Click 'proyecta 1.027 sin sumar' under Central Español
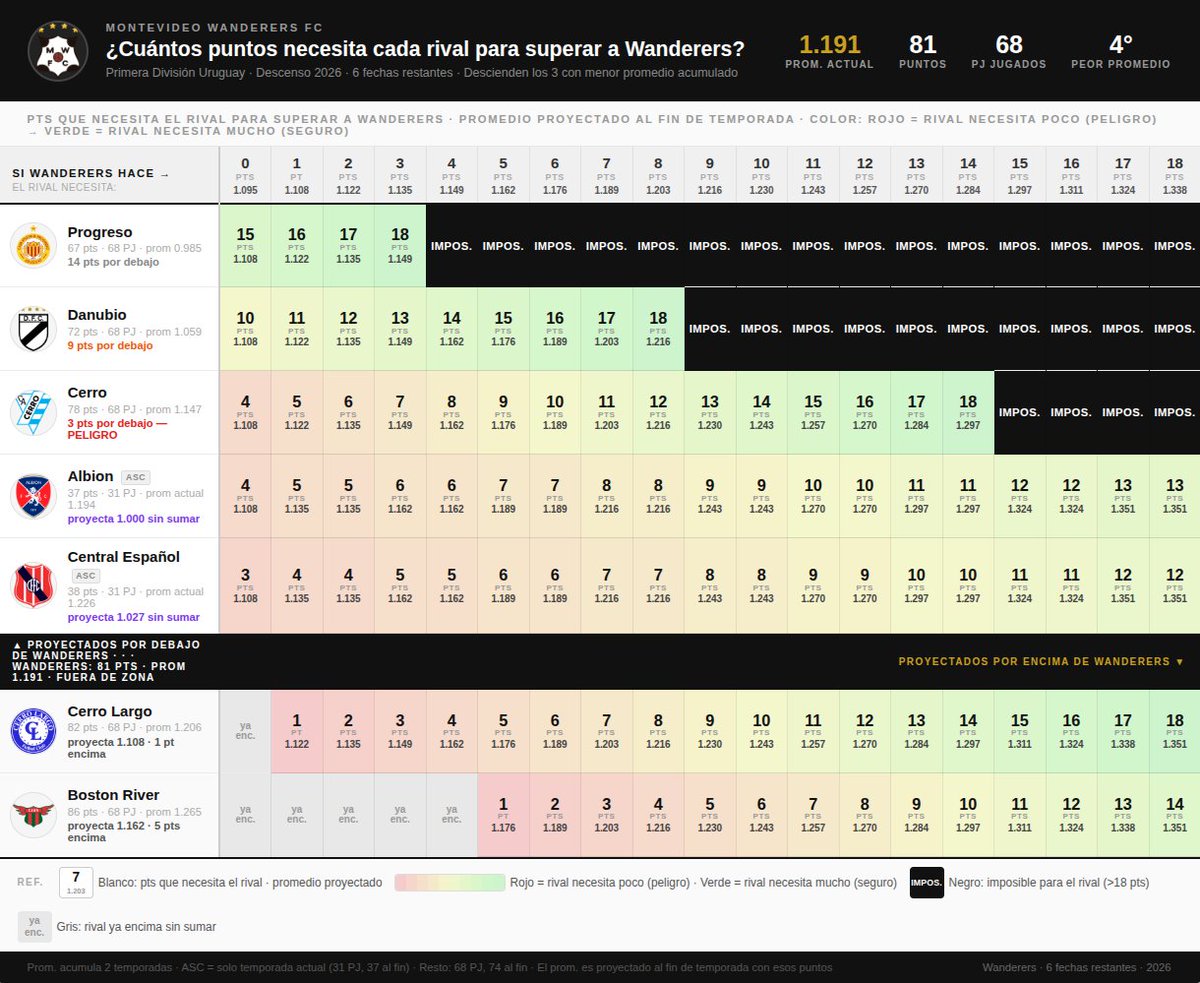 click(133, 617)
